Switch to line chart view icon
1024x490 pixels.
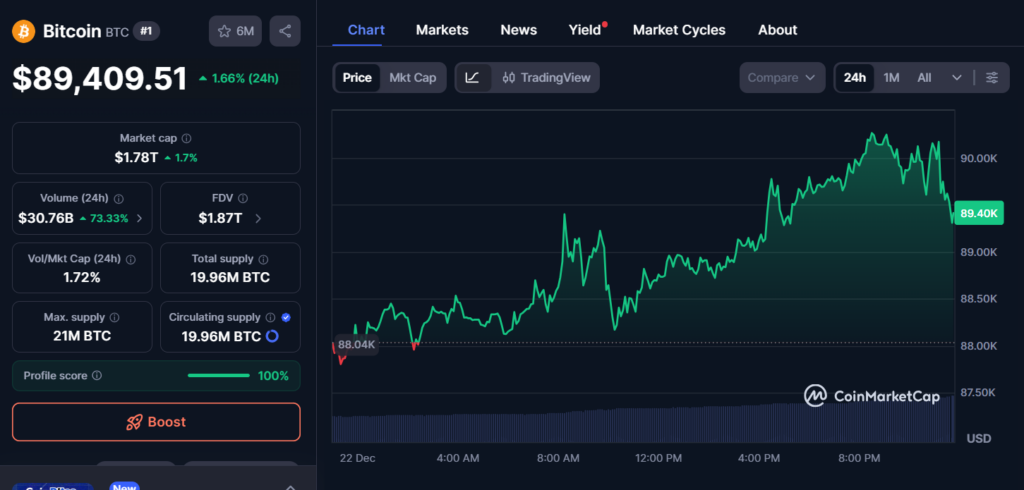point(473,77)
